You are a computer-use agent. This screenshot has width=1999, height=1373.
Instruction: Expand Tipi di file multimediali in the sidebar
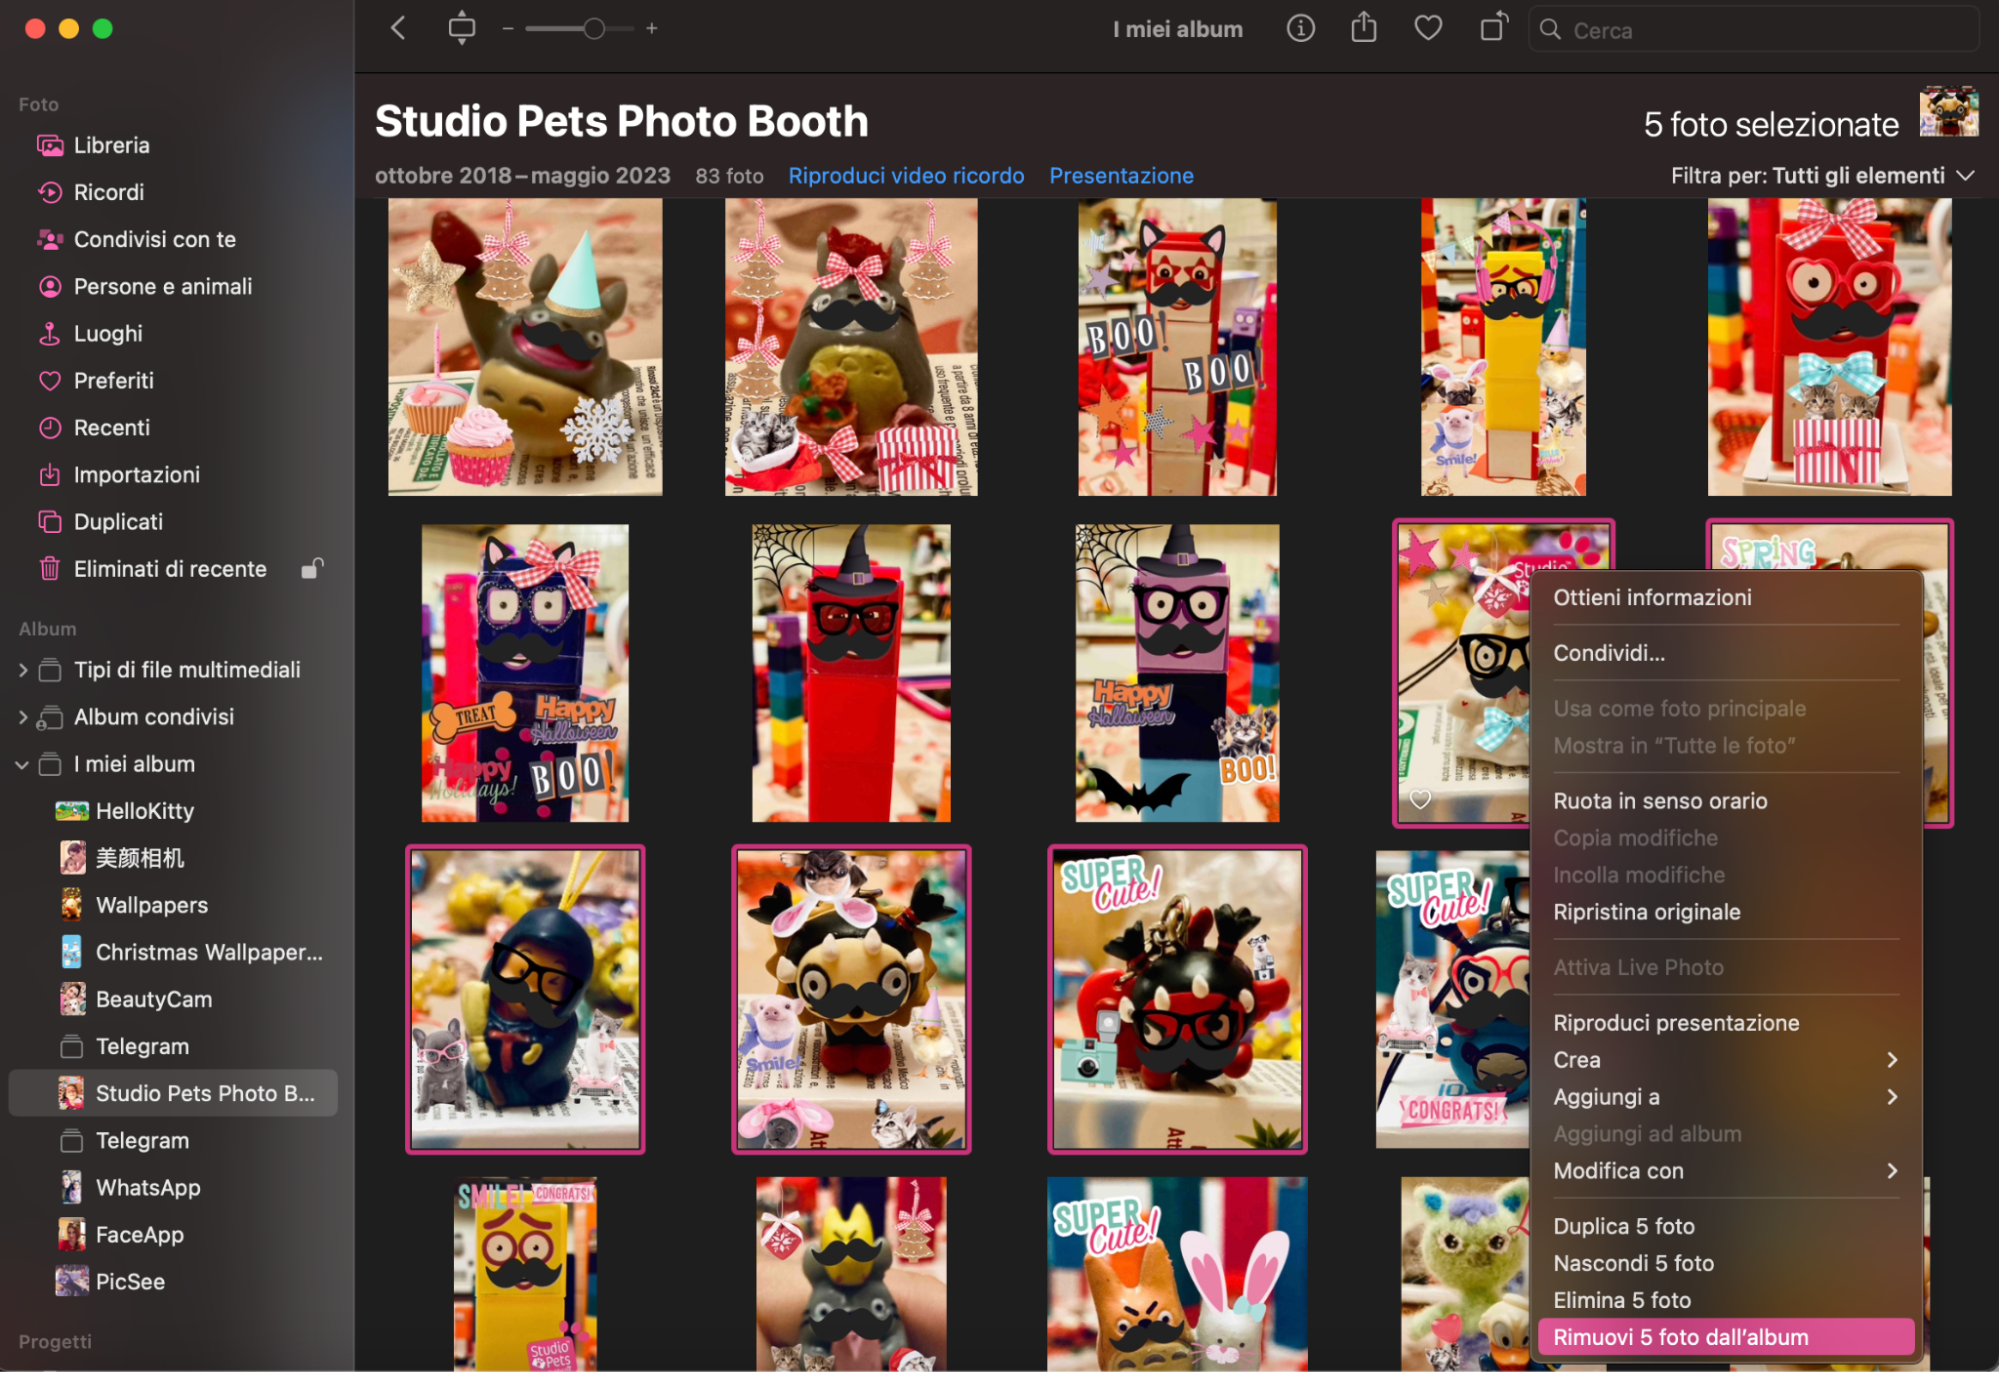point(23,670)
